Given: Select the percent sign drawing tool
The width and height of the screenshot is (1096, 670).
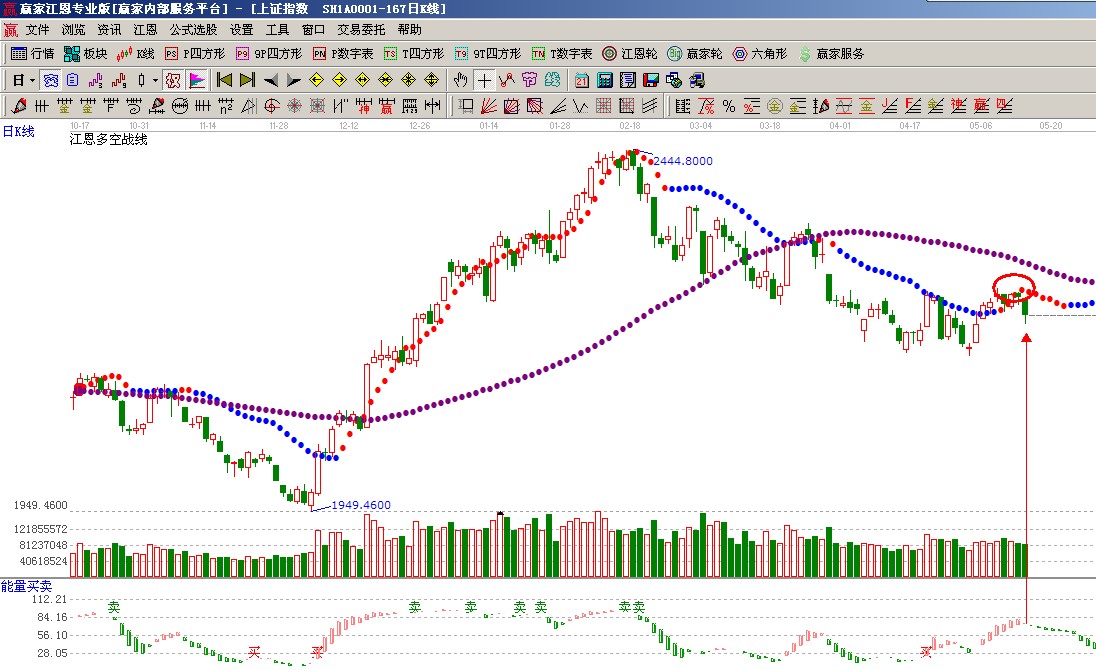Looking at the screenshot, I should pos(728,106).
